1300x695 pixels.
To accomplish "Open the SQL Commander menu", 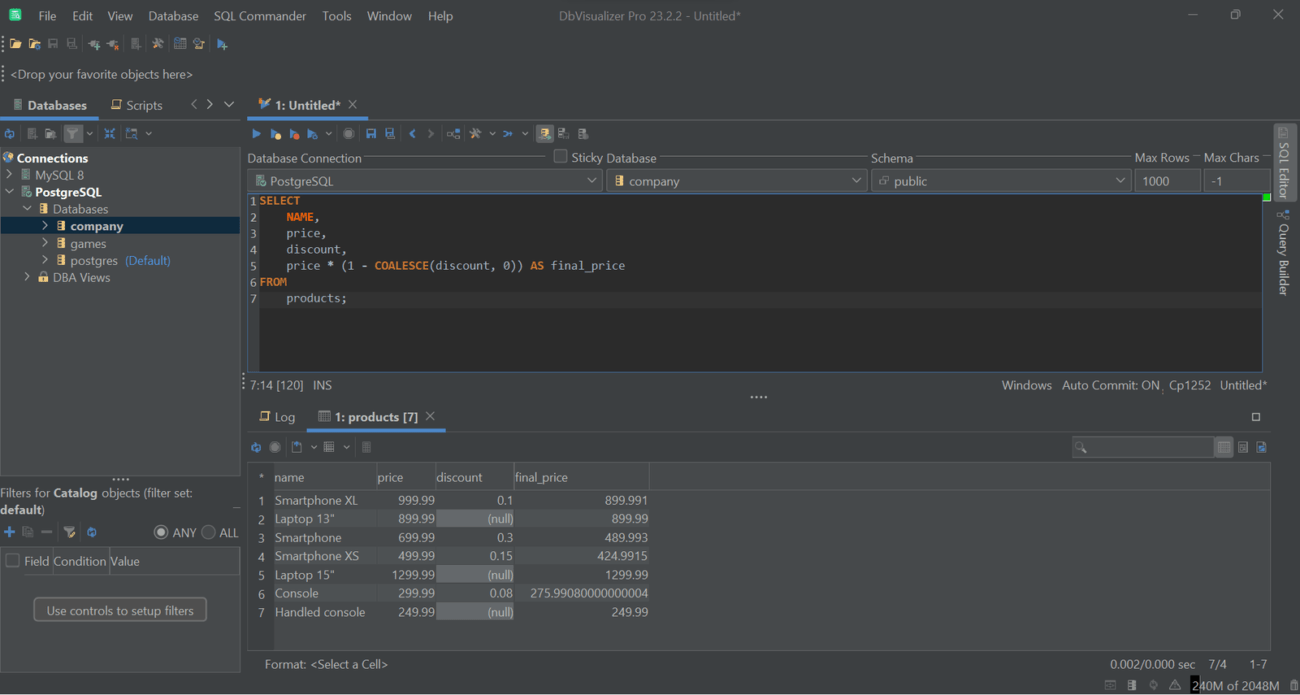I will coord(259,15).
